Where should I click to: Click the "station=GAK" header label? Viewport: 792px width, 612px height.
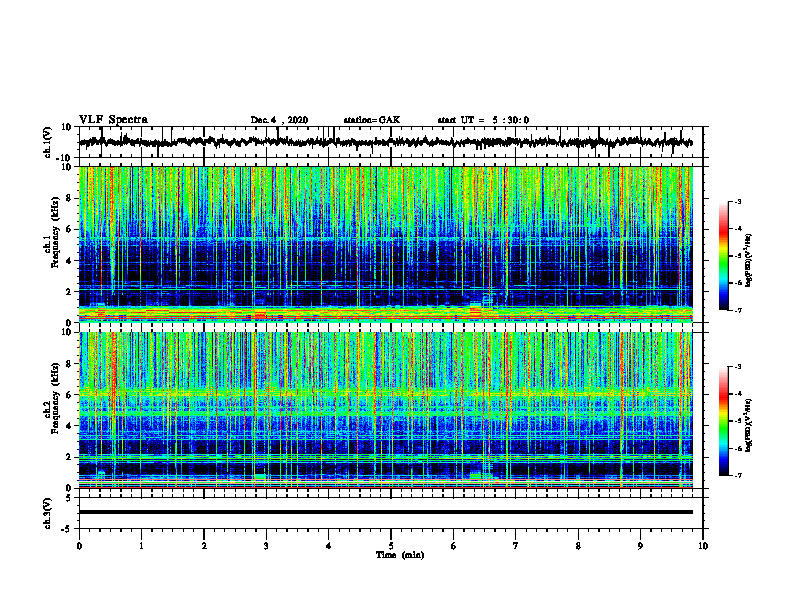(x=372, y=120)
